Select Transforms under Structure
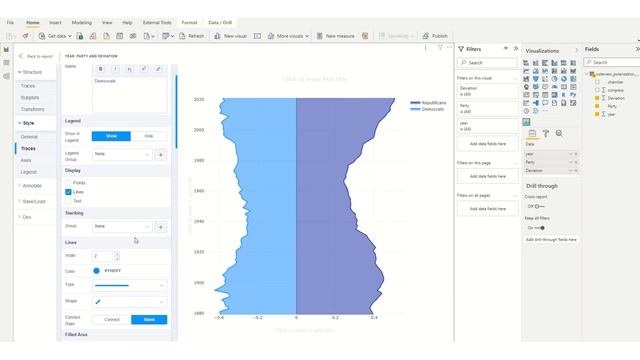Screen dimensions: 640x360 (32, 109)
